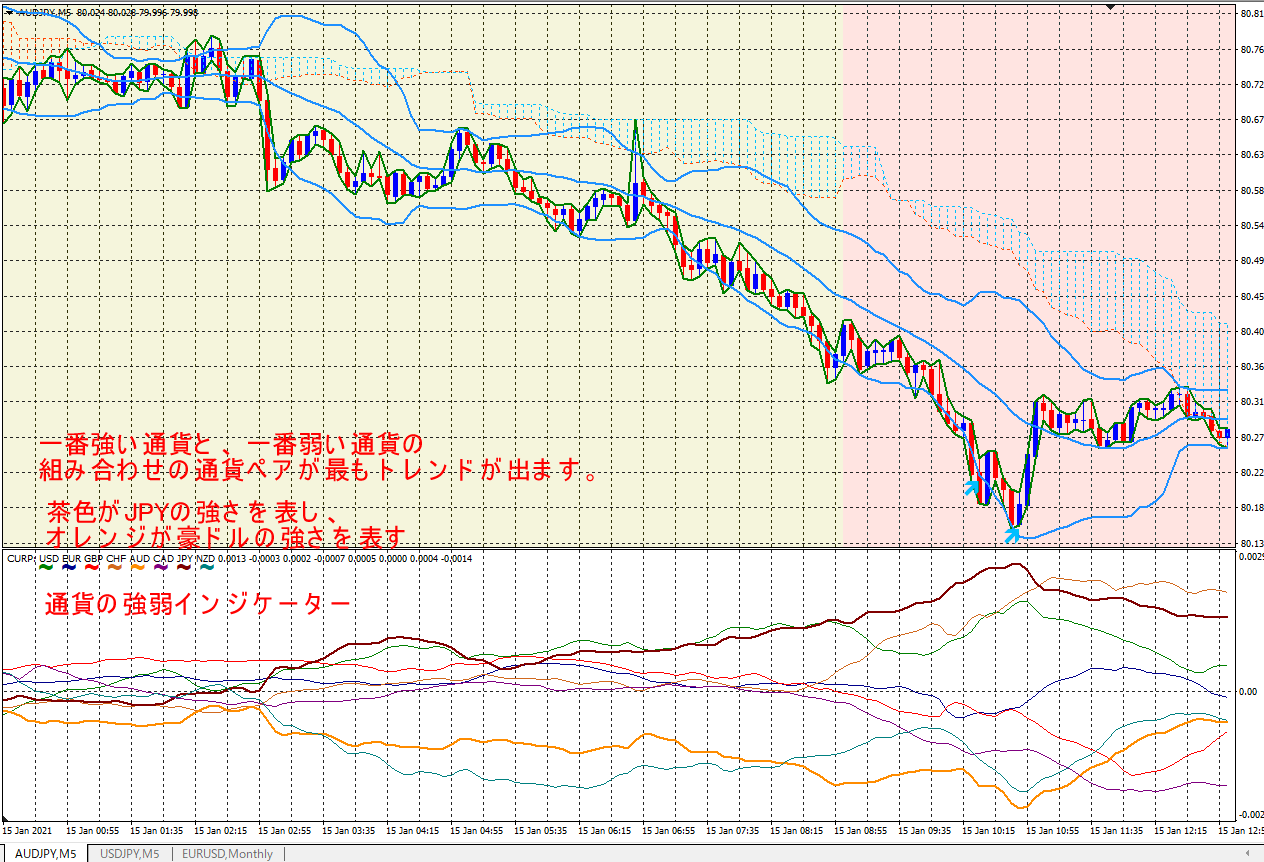Image resolution: width=1264 pixels, height=862 pixels.
Task: Click the text line 茶色がJPYの強さを表し
Action: click(x=192, y=513)
